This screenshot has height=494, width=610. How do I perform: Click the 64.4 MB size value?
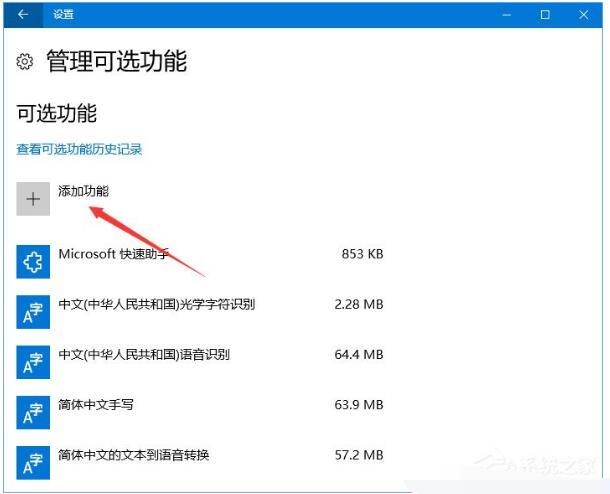[x=359, y=354]
